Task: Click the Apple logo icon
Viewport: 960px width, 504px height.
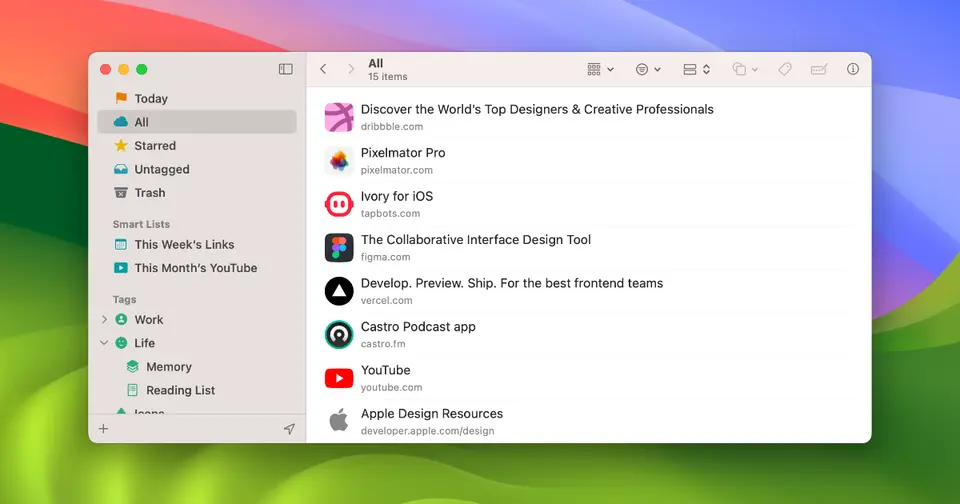Action: pyautogui.click(x=339, y=421)
